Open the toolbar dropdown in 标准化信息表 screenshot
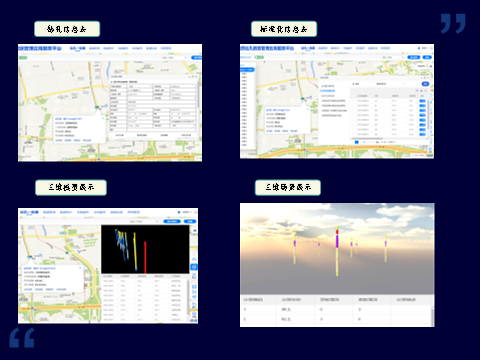The height and width of the screenshot is (361, 481). pyautogui.click(x=392, y=57)
